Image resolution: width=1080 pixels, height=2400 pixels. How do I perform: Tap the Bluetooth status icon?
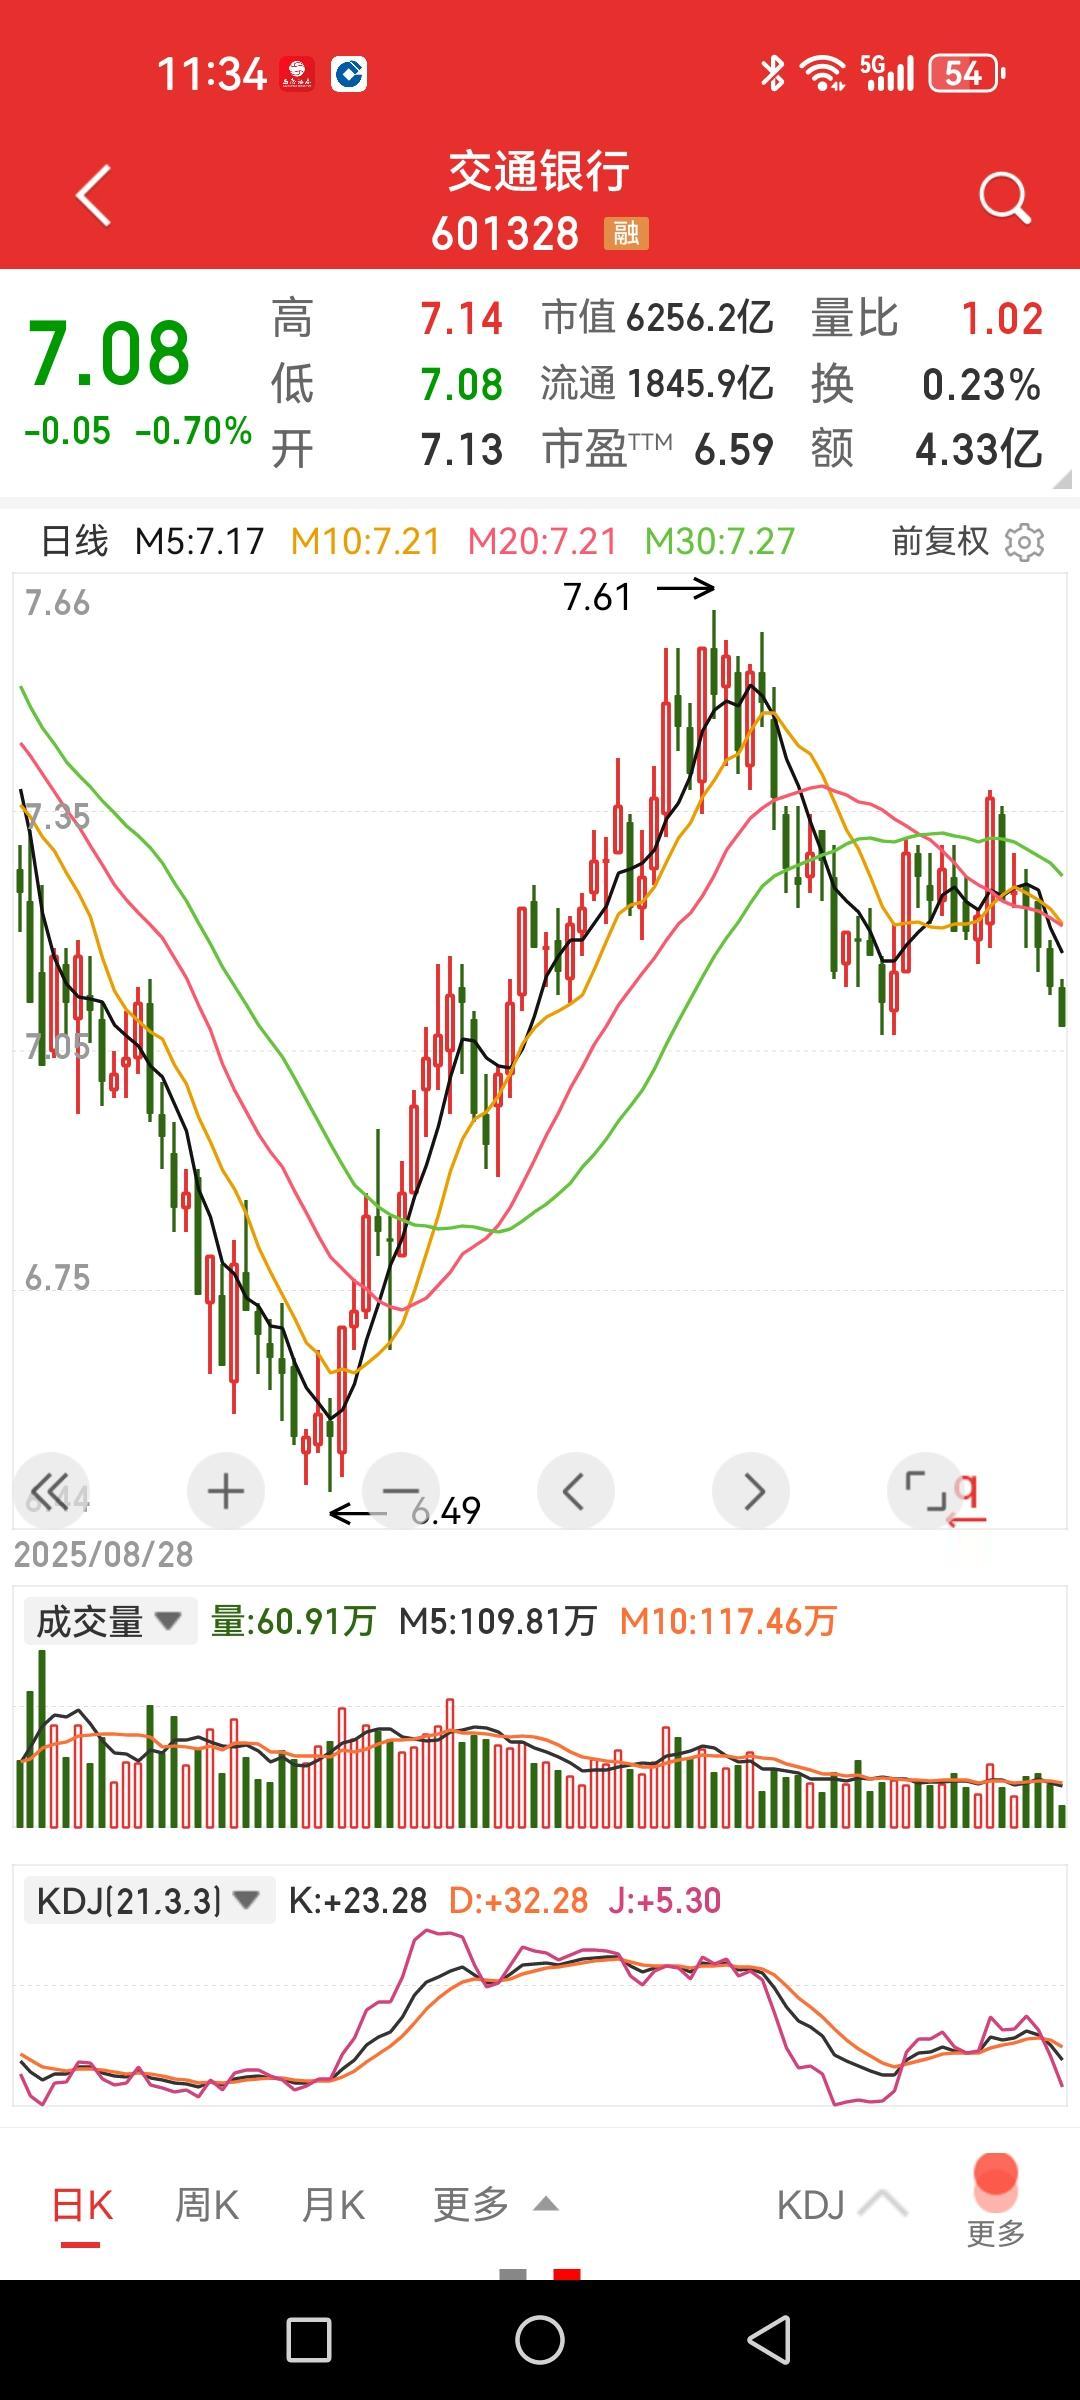772,73
